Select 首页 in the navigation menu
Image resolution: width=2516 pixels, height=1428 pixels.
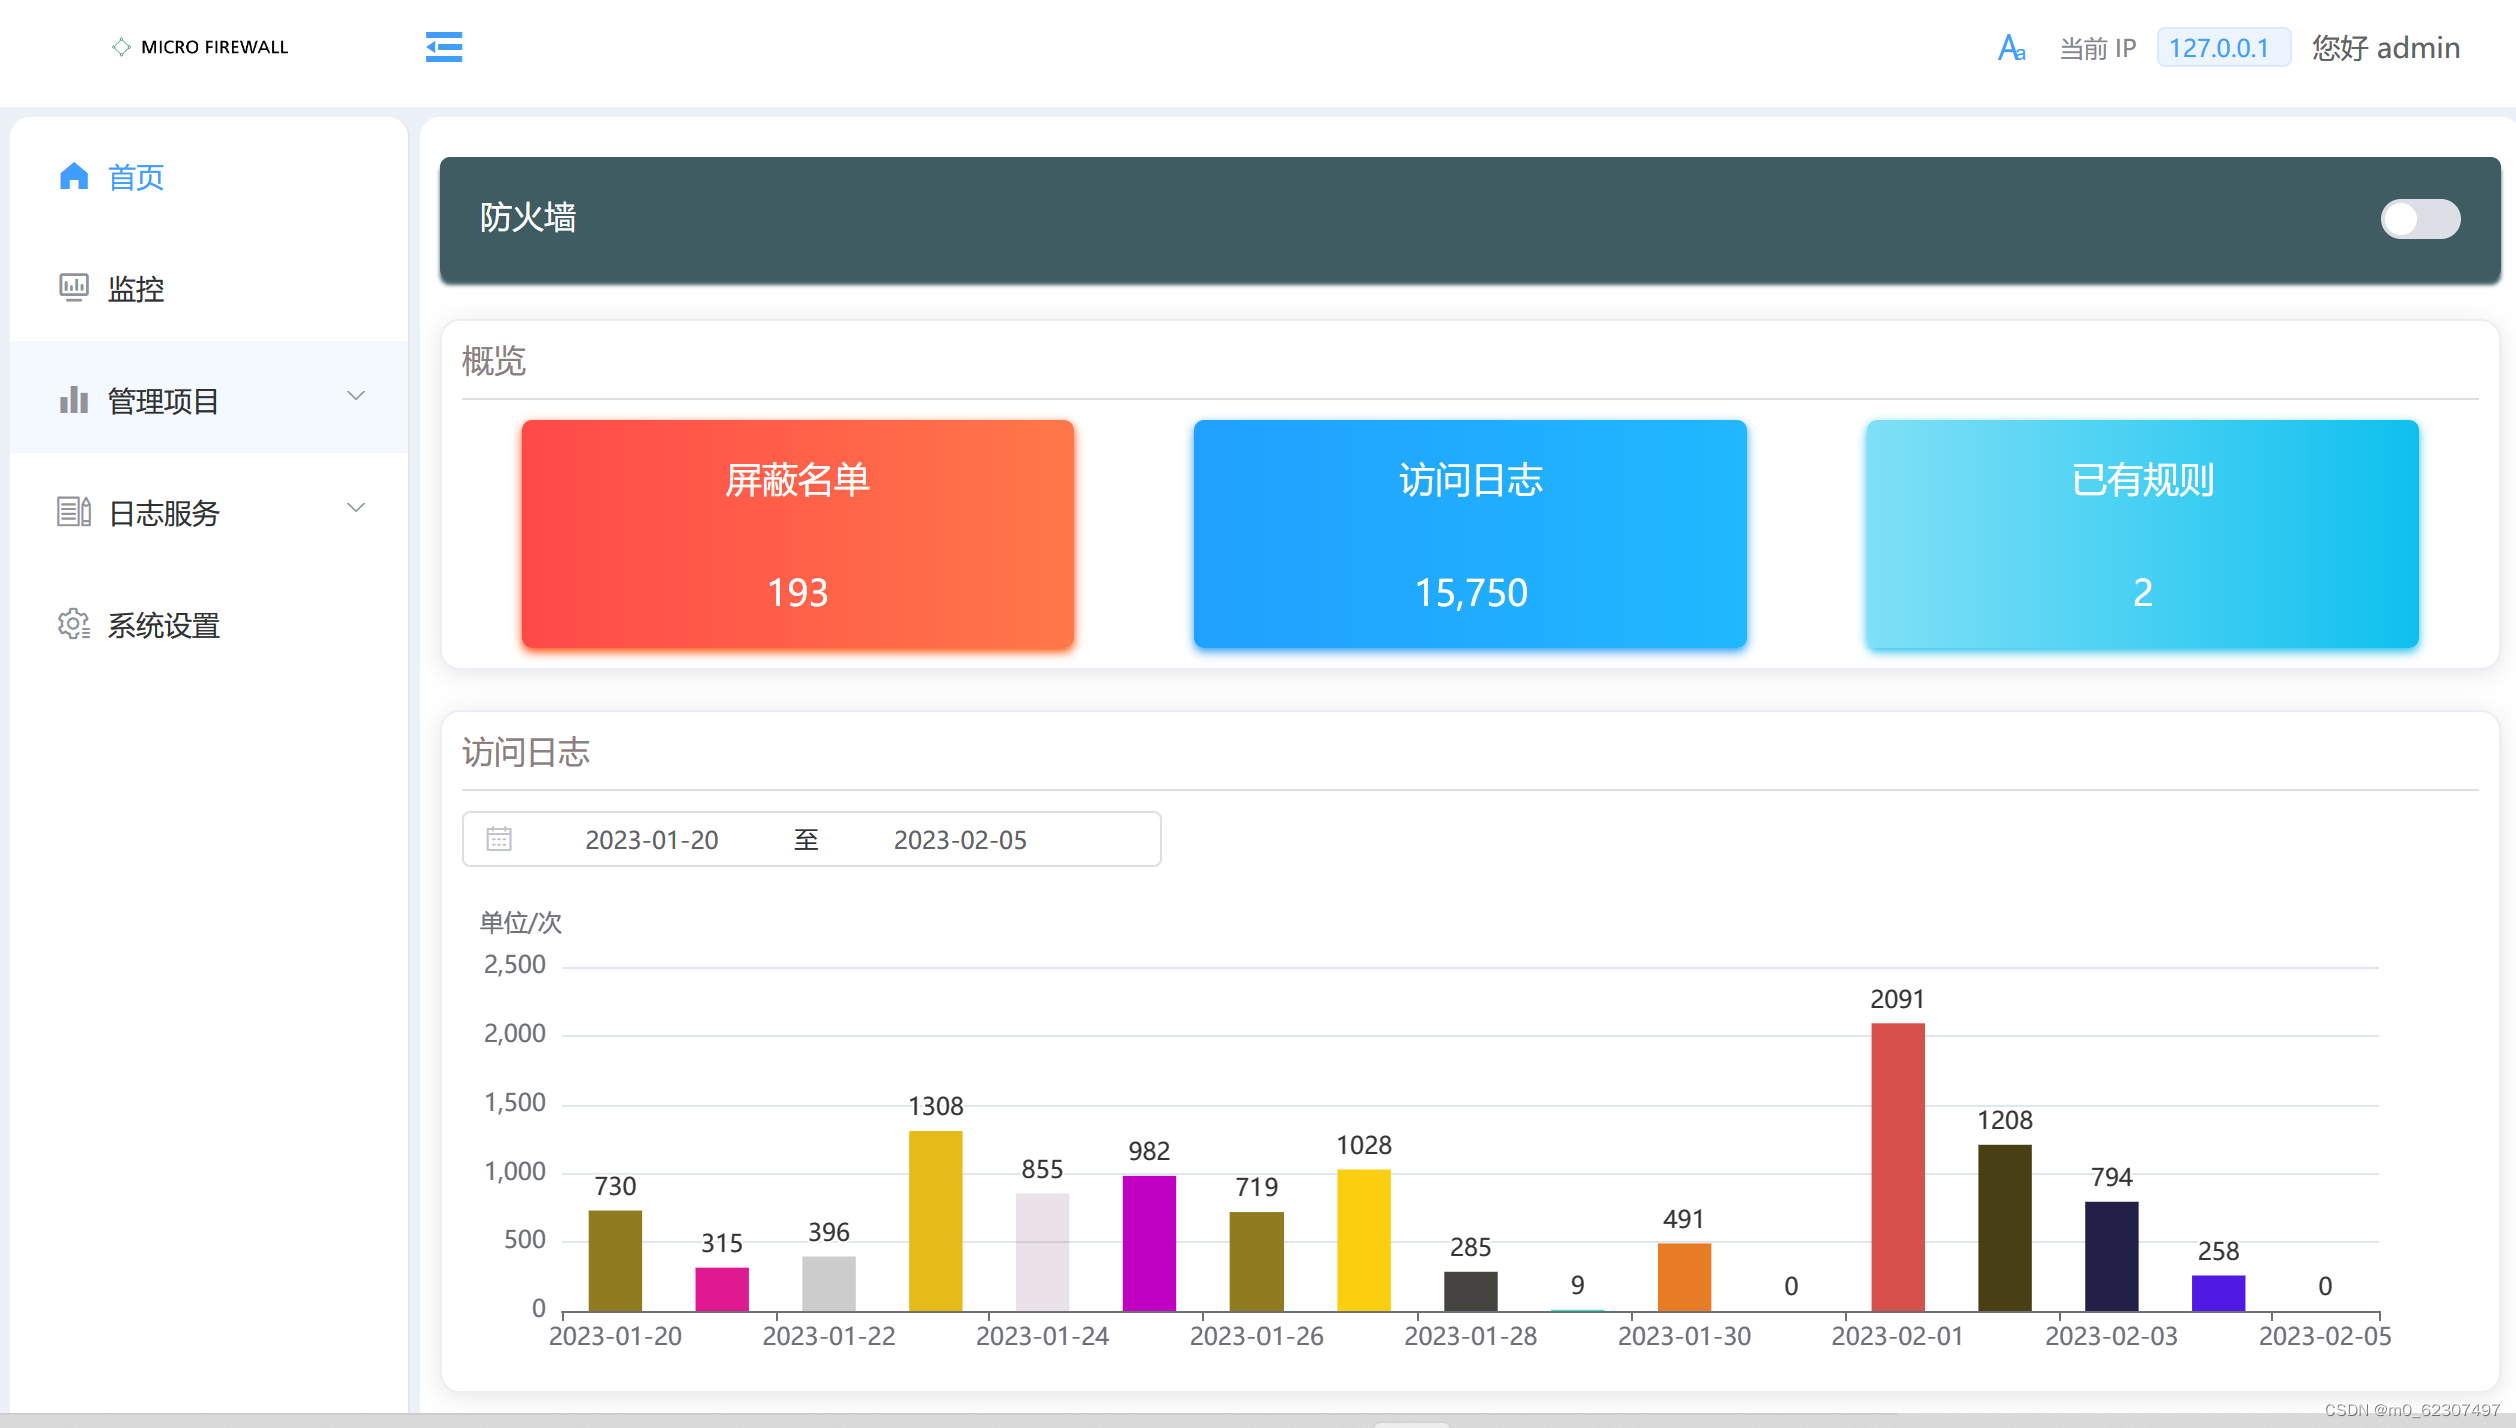[x=134, y=177]
